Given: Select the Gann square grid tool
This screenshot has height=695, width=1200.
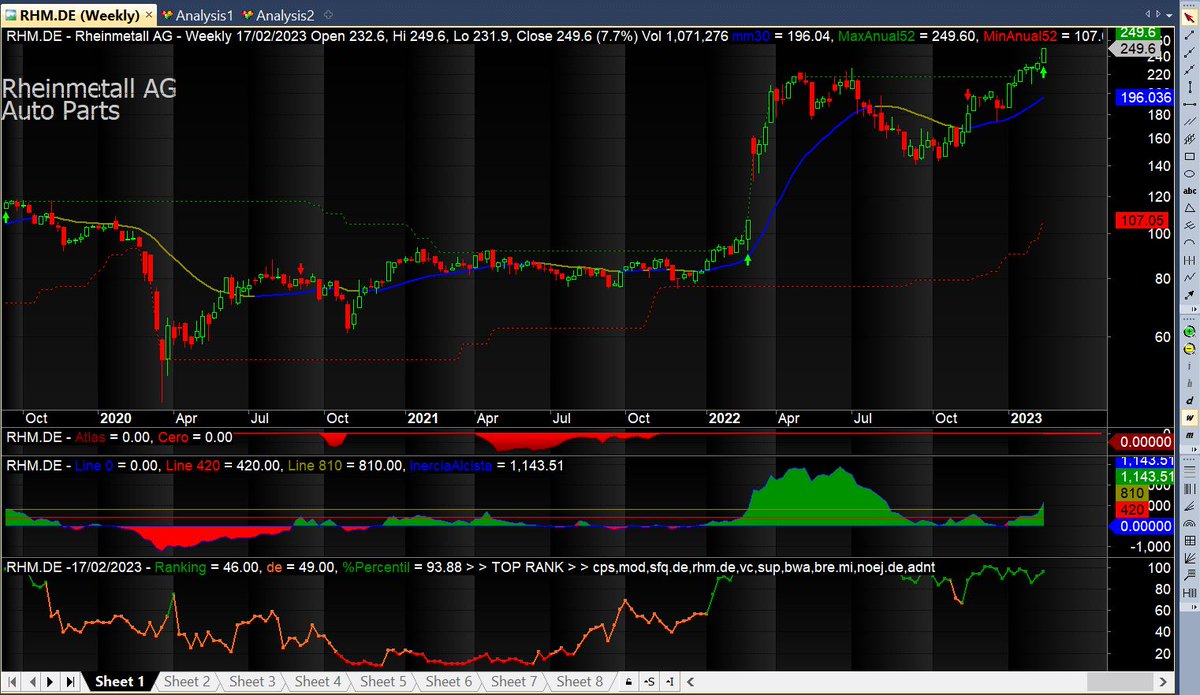Looking at the screenshot, I should click(x=1190, y=540).
